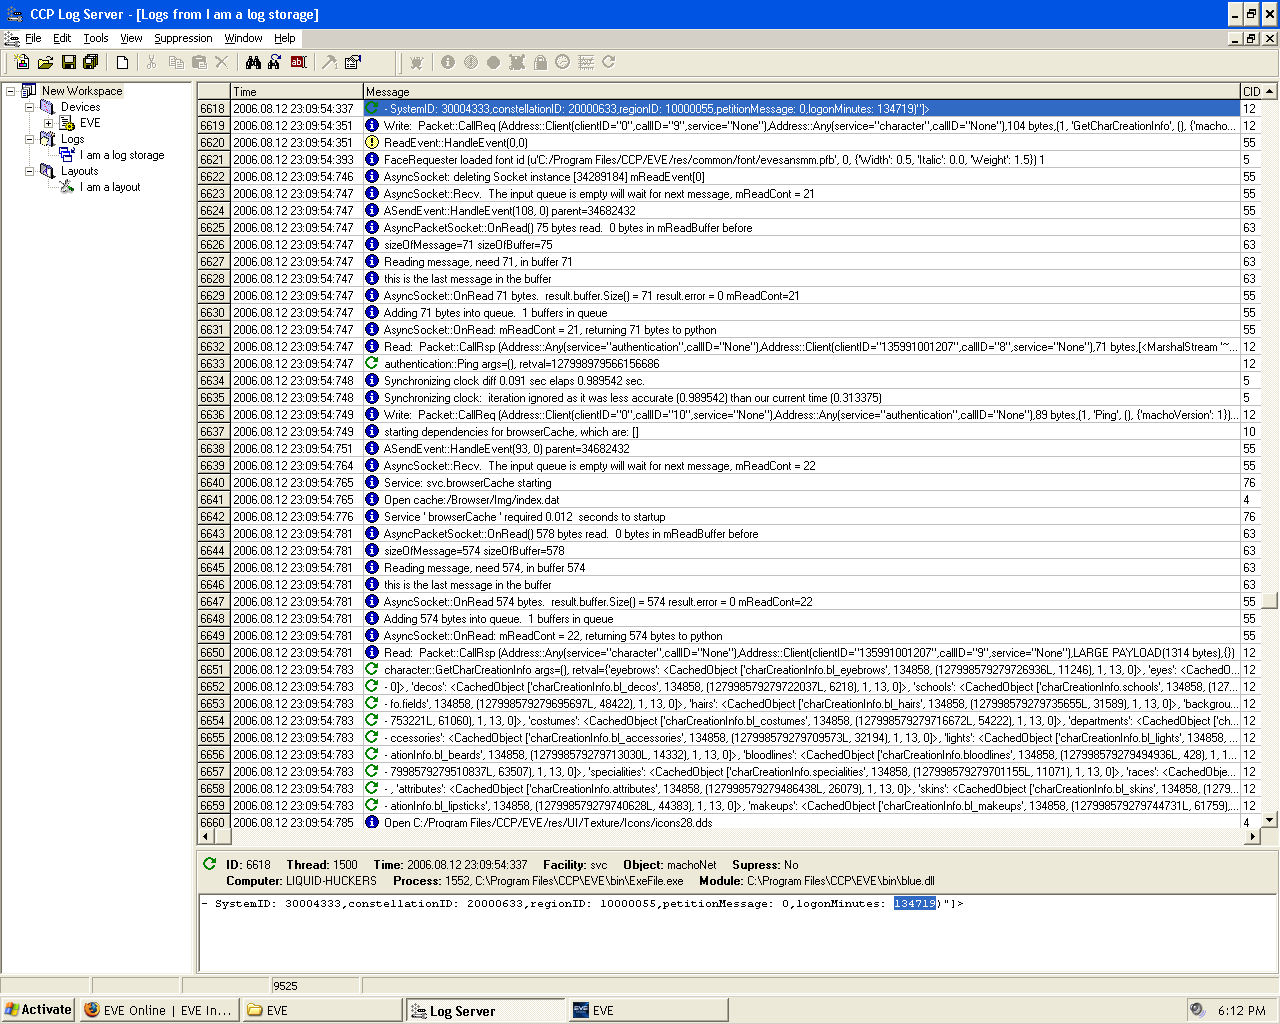Click the Paste clipboard icon
This screenshot has height=1024, width=1280.
pos(199,62)
